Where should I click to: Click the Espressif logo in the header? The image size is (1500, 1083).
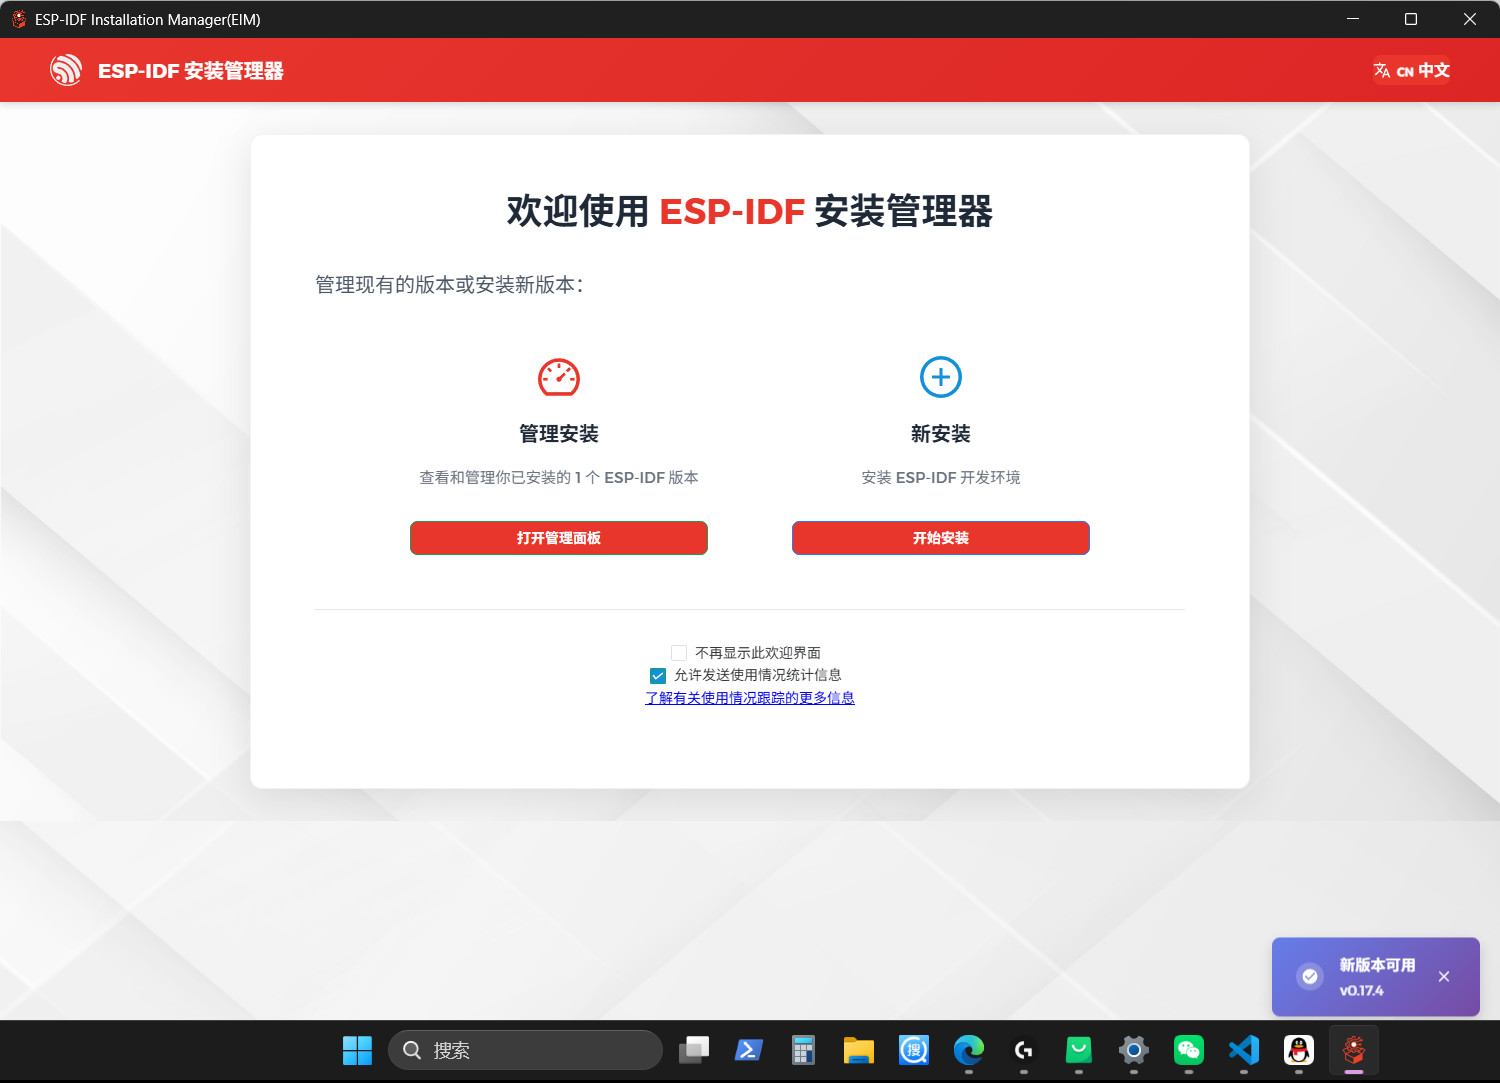pyautogui.click(x=66, y=70)
